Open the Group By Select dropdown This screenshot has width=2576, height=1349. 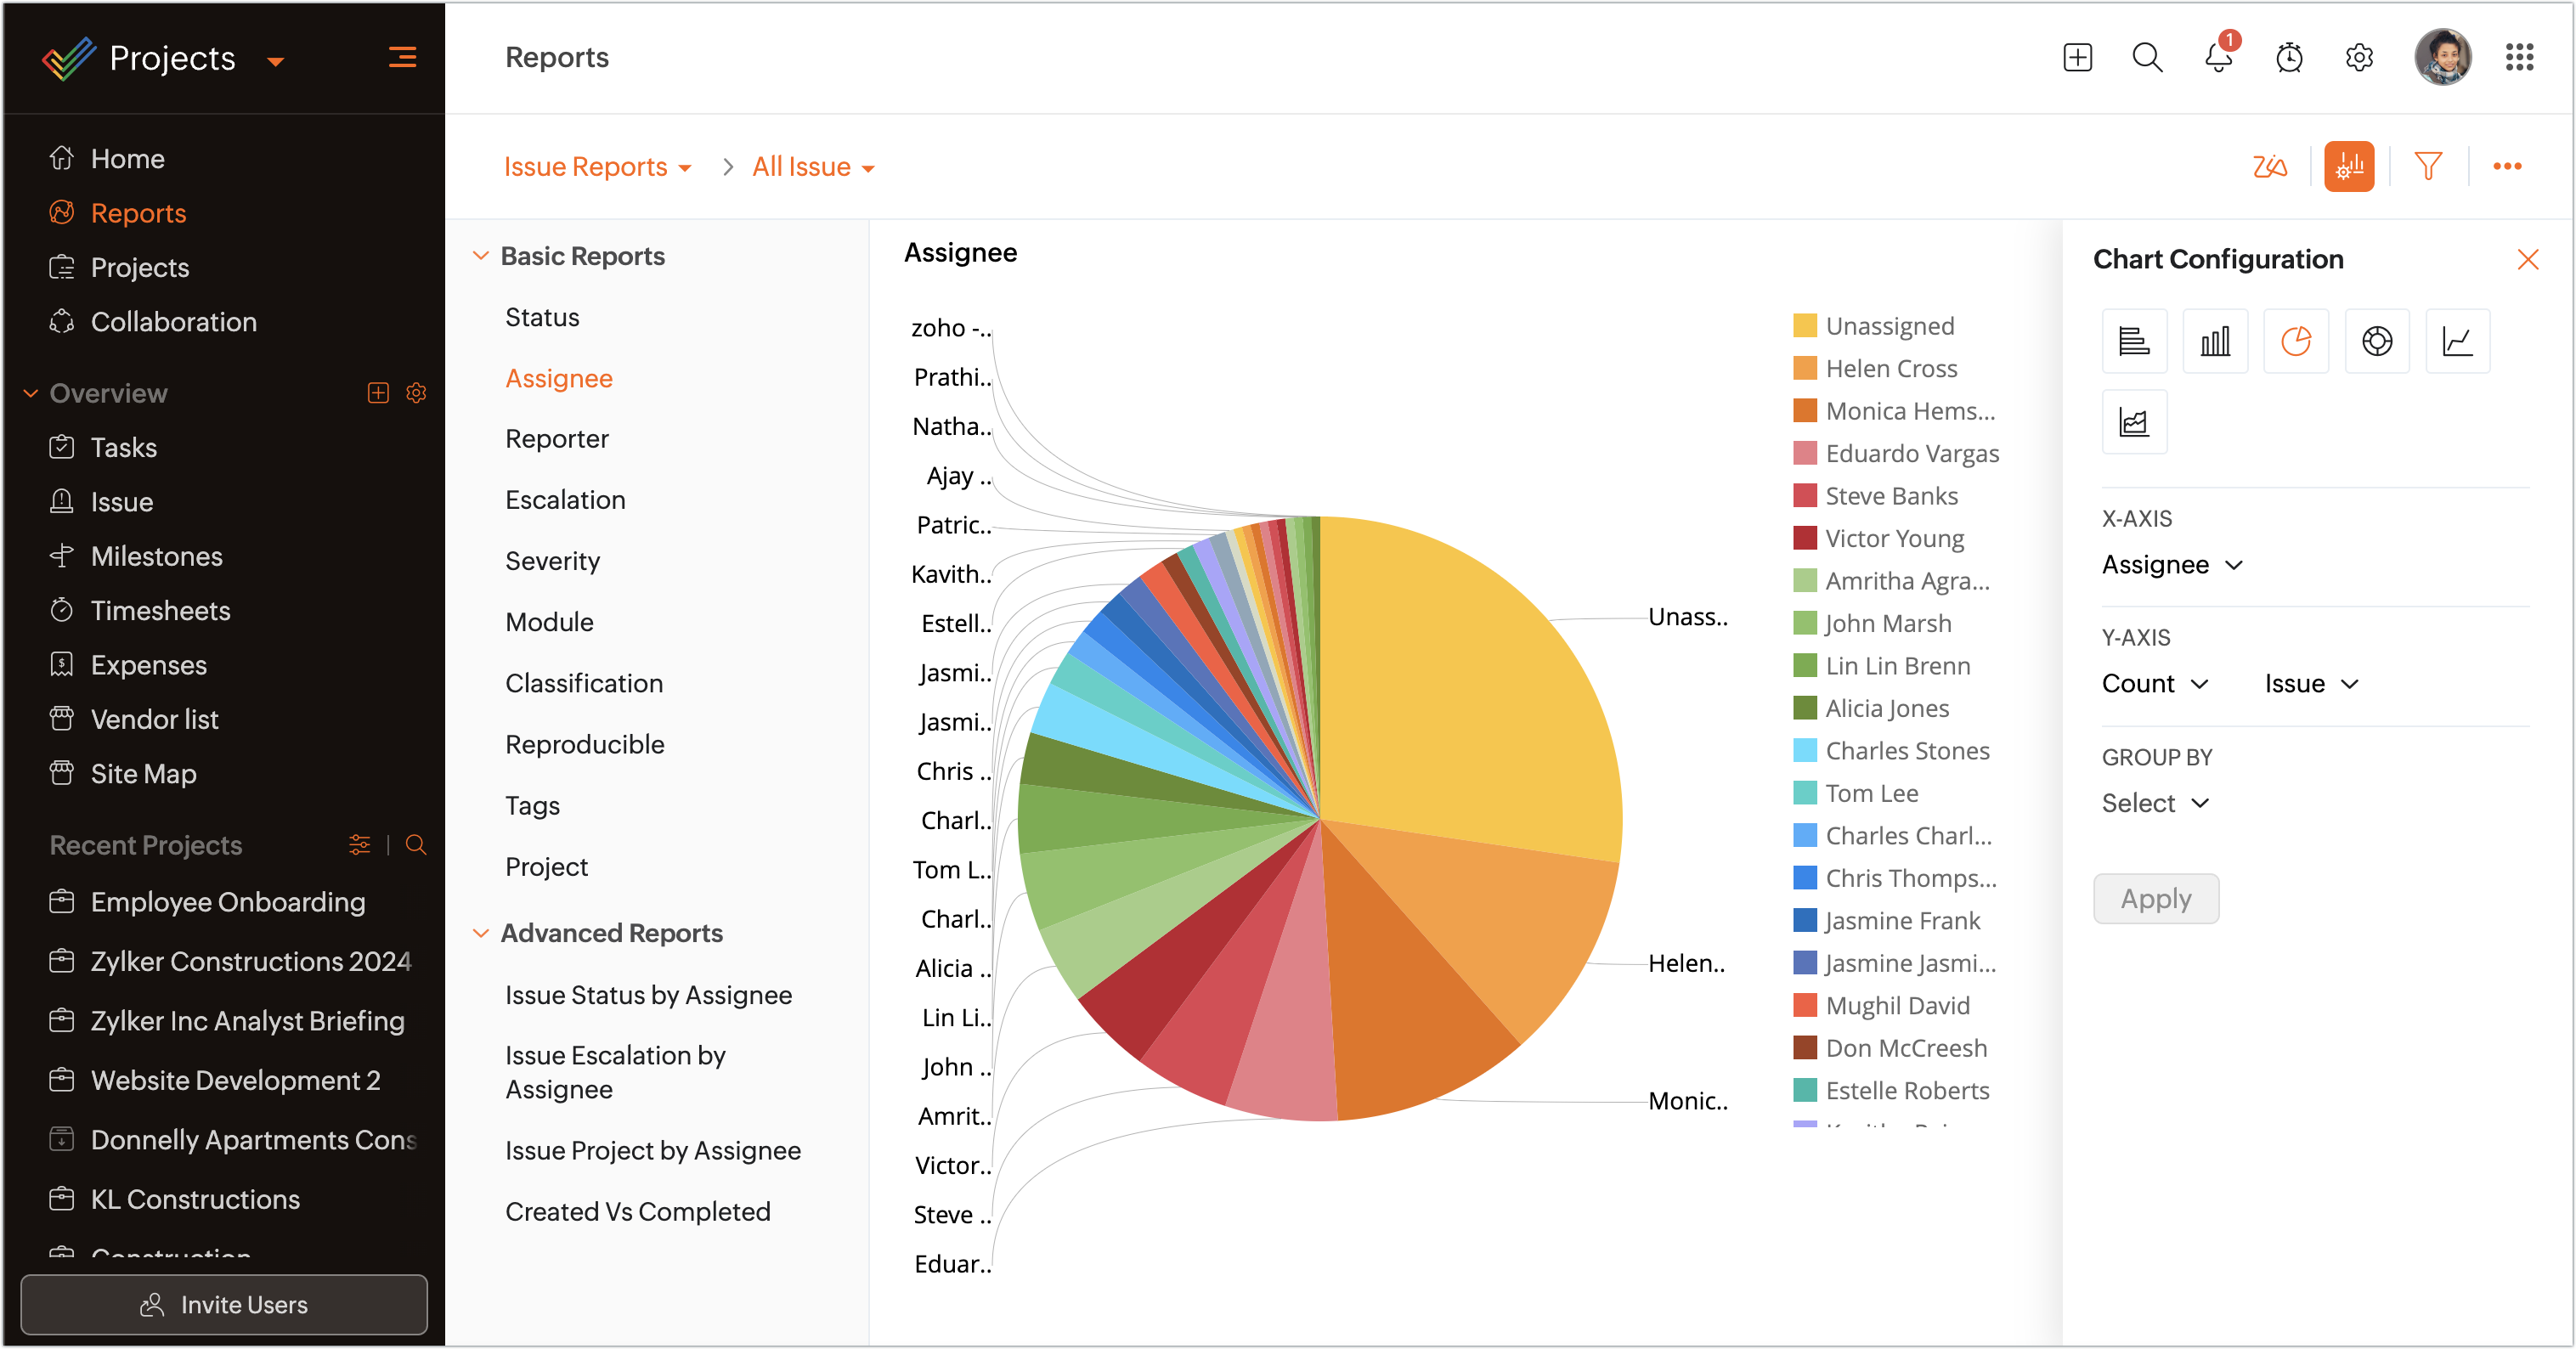2154,803
